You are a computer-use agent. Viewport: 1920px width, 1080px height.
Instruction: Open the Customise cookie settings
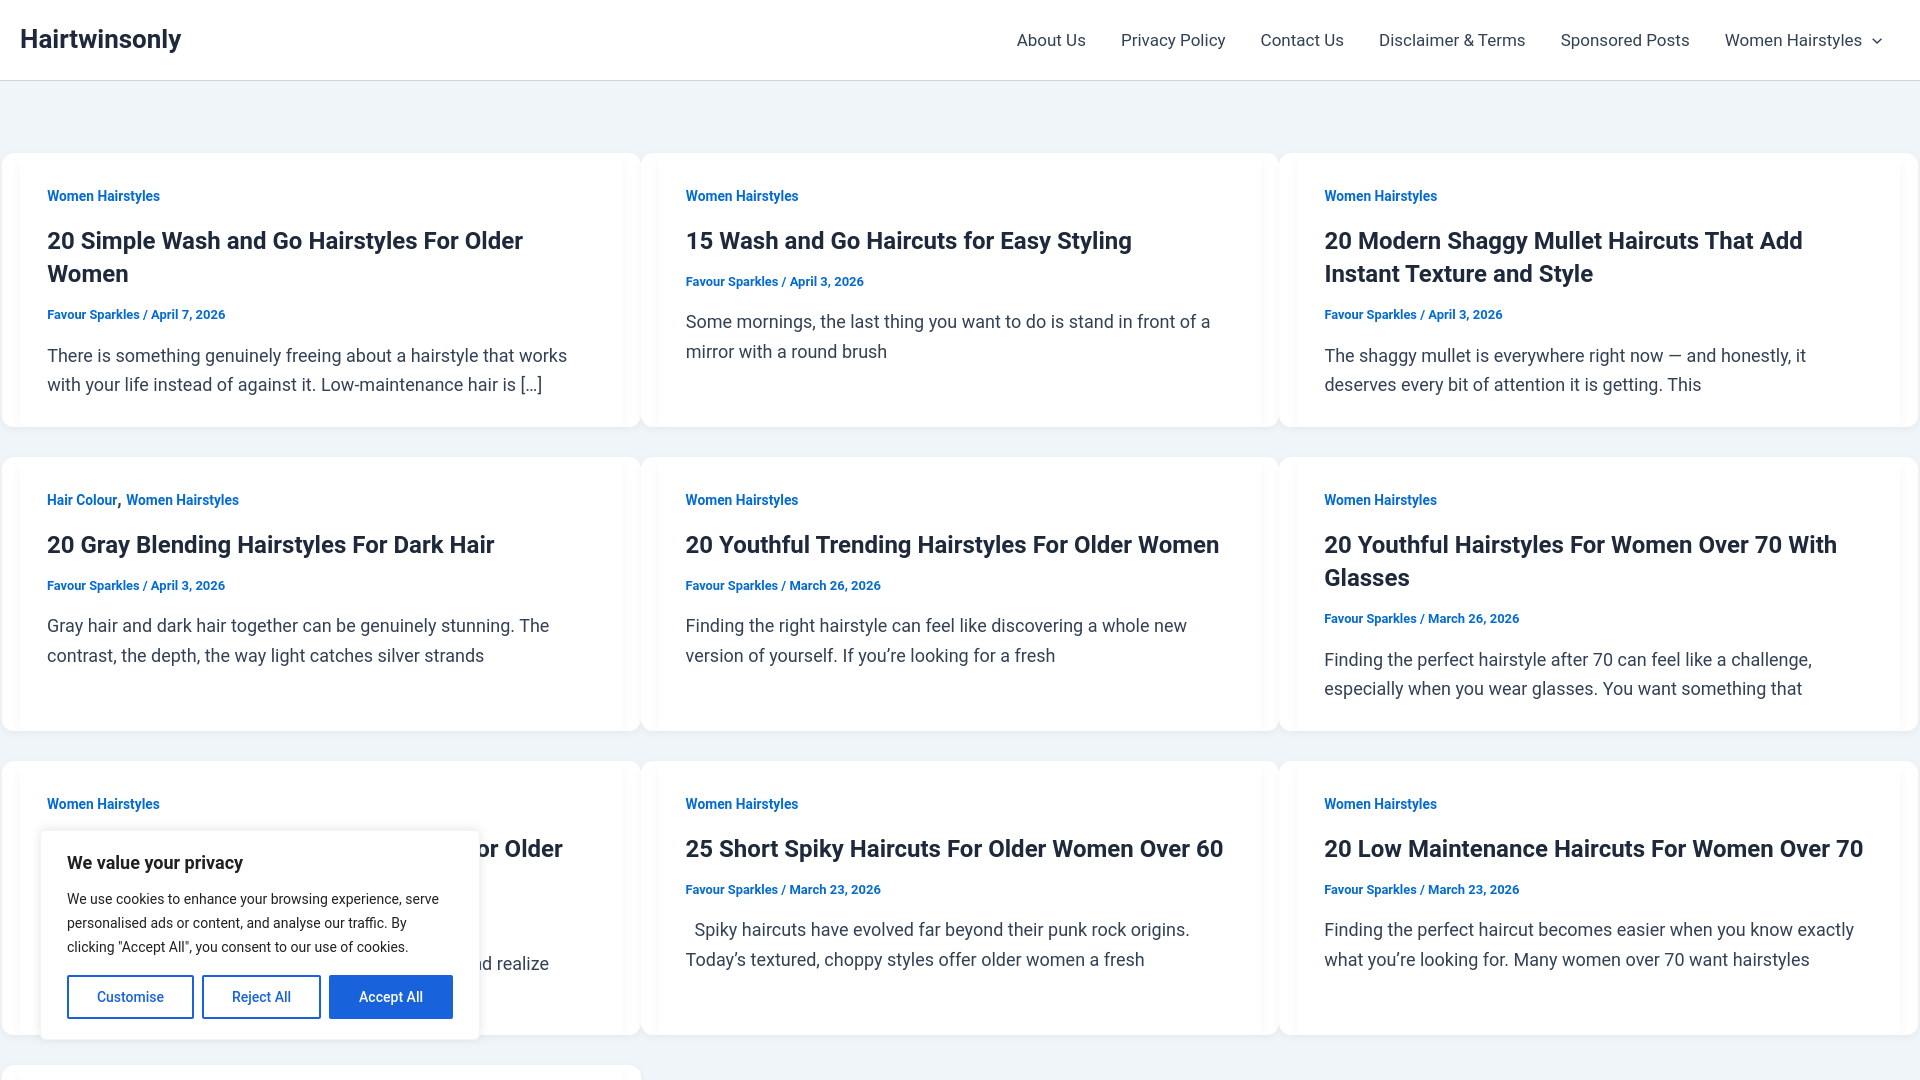pos(130,997)
